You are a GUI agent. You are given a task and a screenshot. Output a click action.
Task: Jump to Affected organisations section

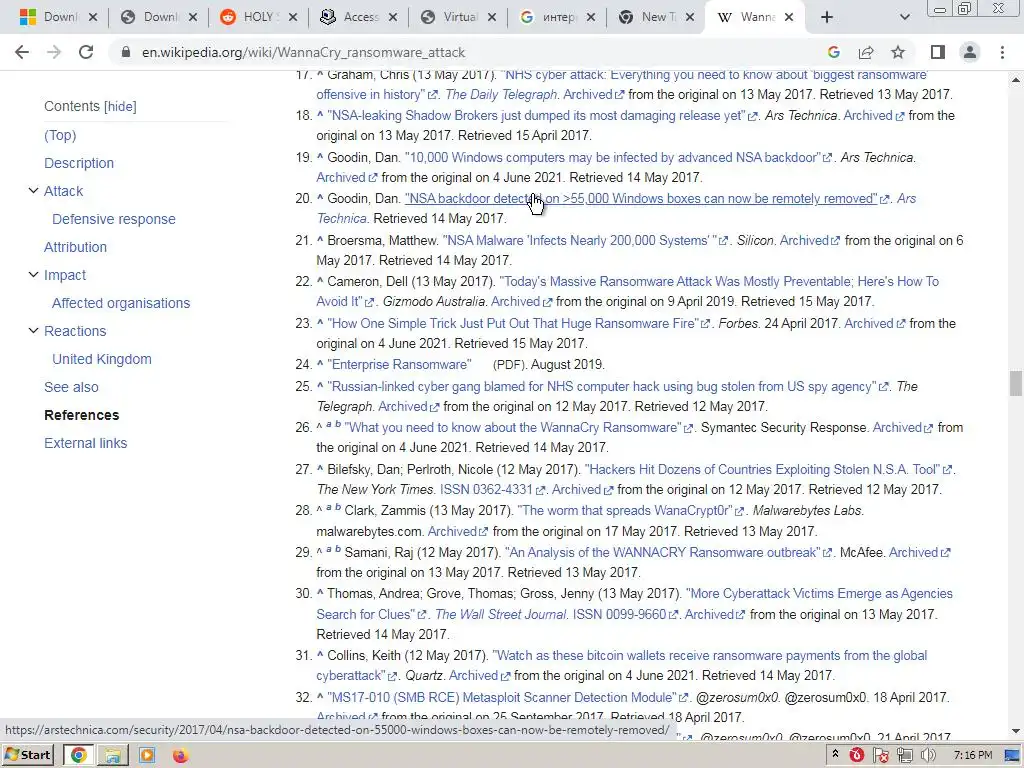pos(121,303)
